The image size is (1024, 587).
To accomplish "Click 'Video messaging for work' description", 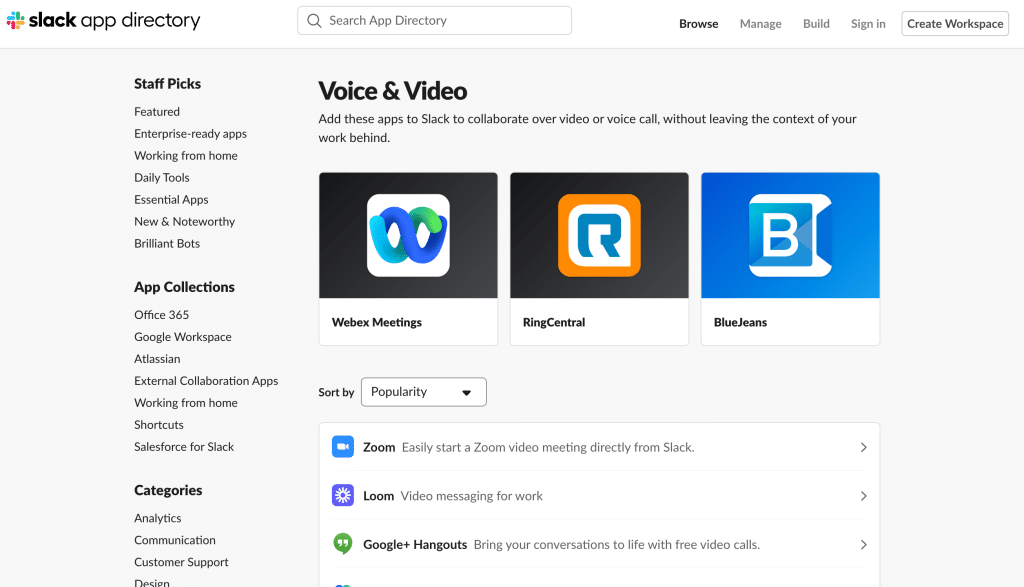I will coord(472,496).
